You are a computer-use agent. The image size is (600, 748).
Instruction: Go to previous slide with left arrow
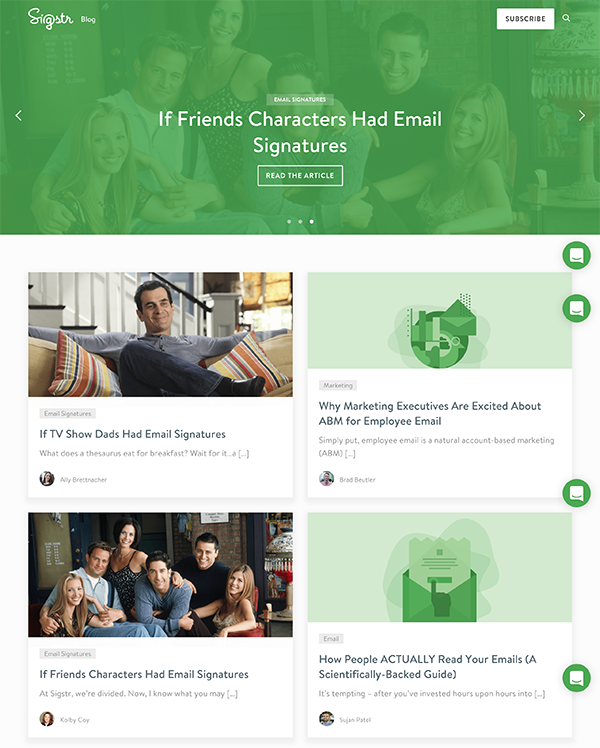pyautogui.click(x=19, y=115)
